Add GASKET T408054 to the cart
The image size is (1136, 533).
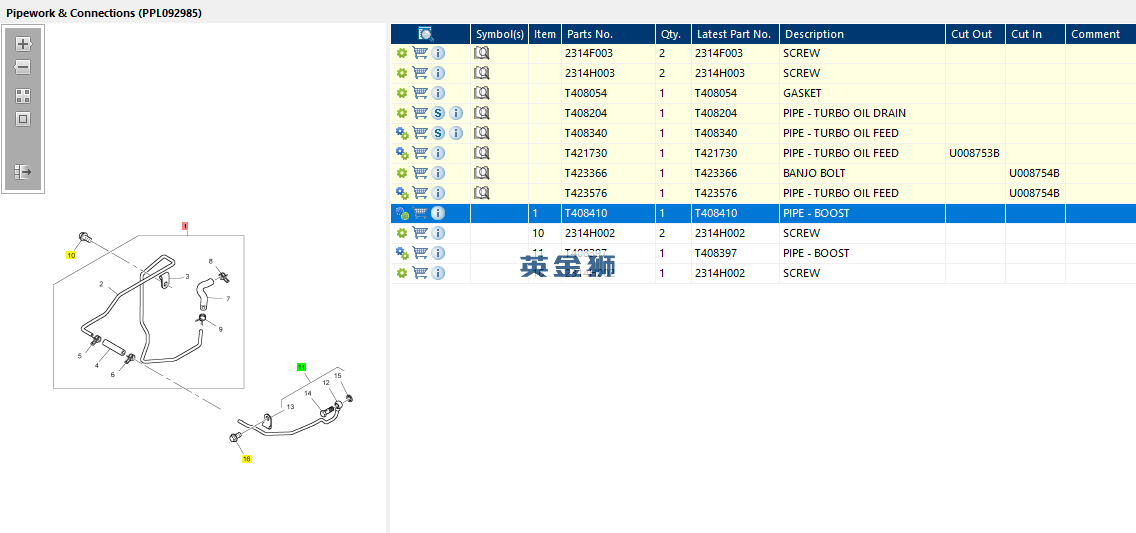(x=420, y=93)
